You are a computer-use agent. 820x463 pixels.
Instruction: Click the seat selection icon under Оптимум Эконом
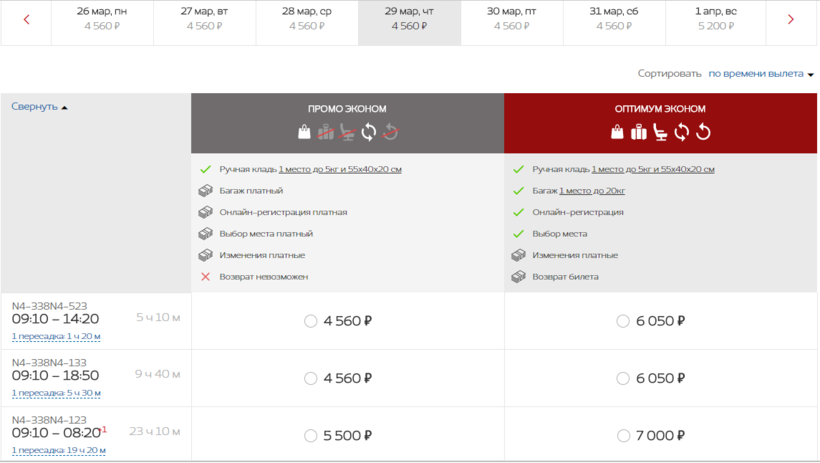tap(660, 131)
